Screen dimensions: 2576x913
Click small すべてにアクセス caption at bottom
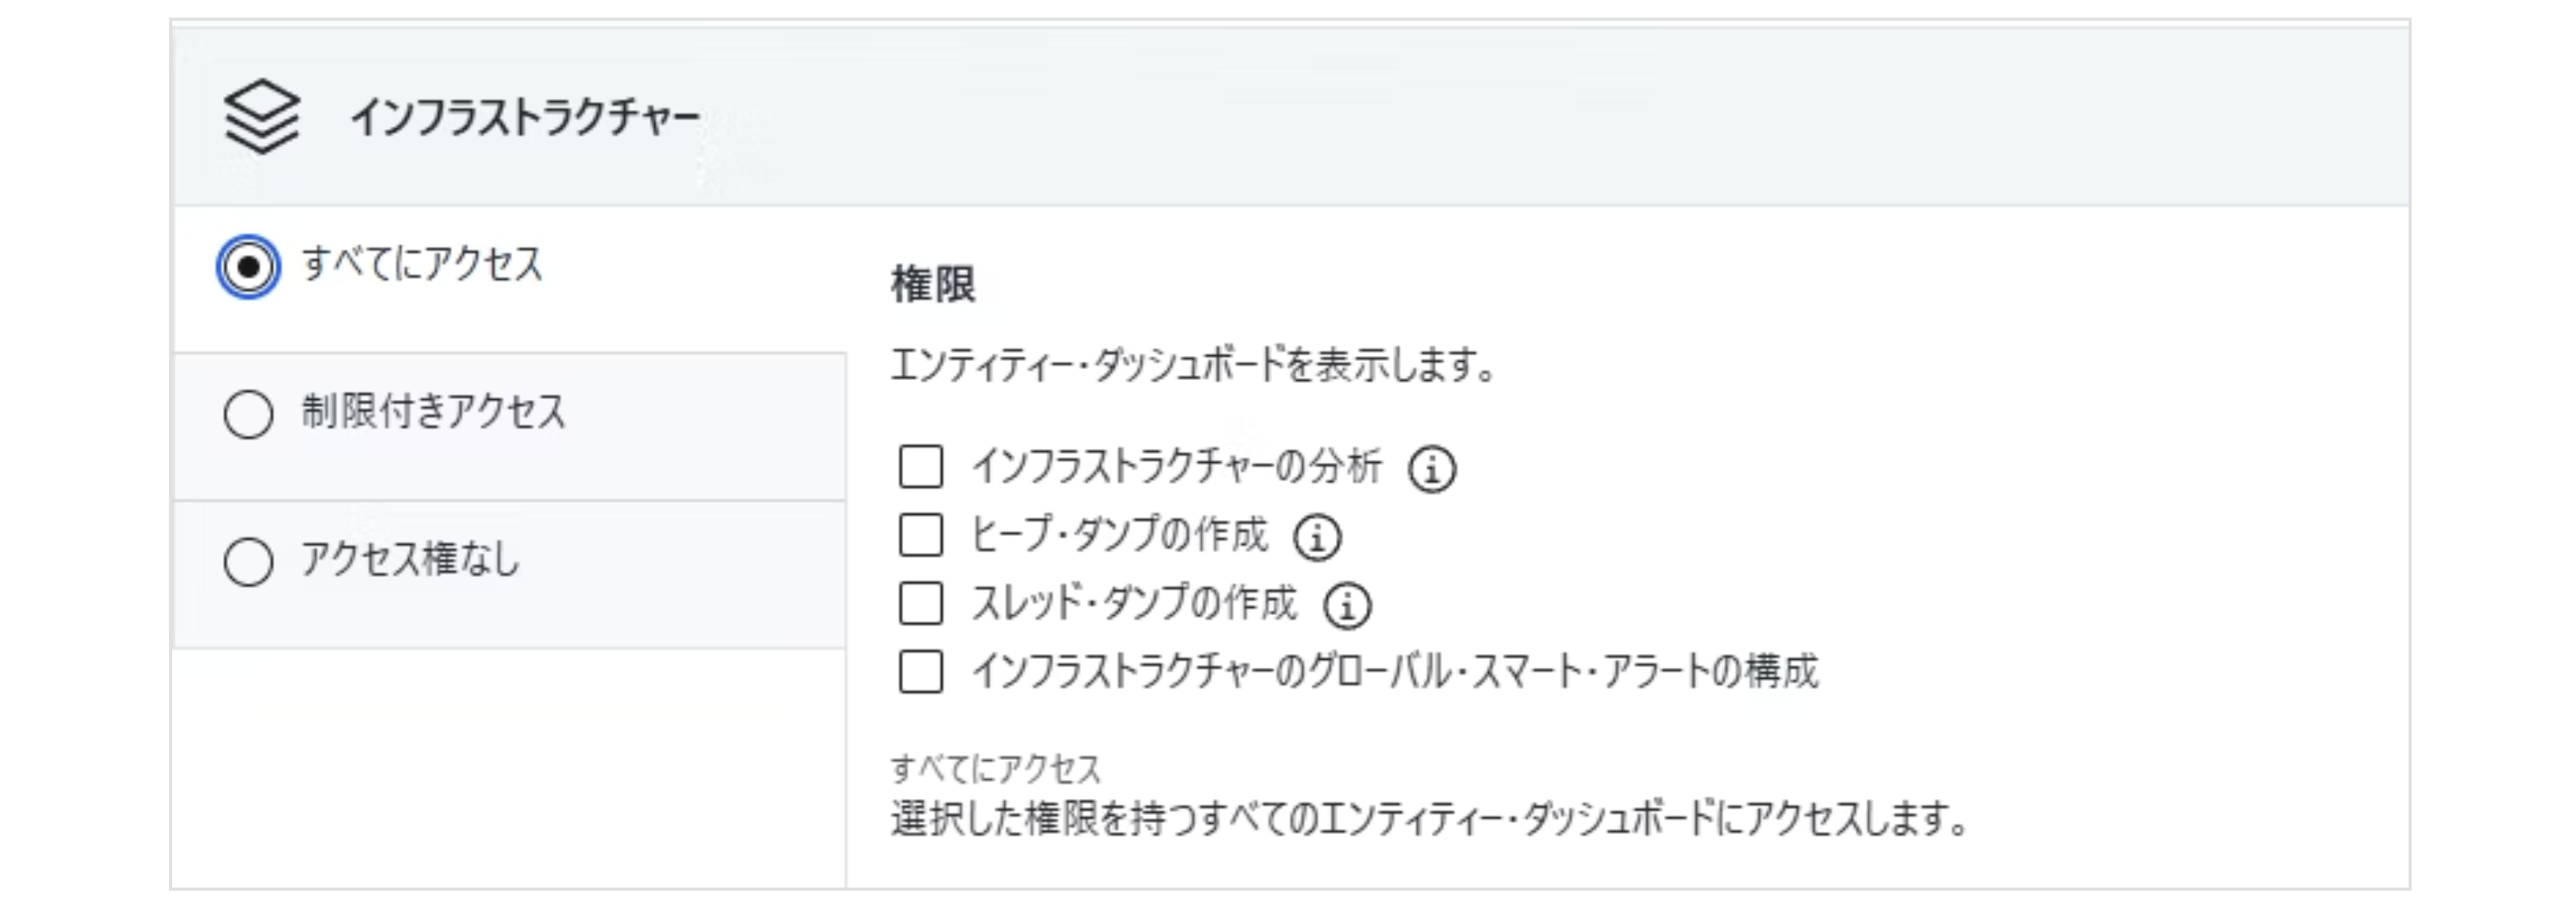[x=995, y=769]
